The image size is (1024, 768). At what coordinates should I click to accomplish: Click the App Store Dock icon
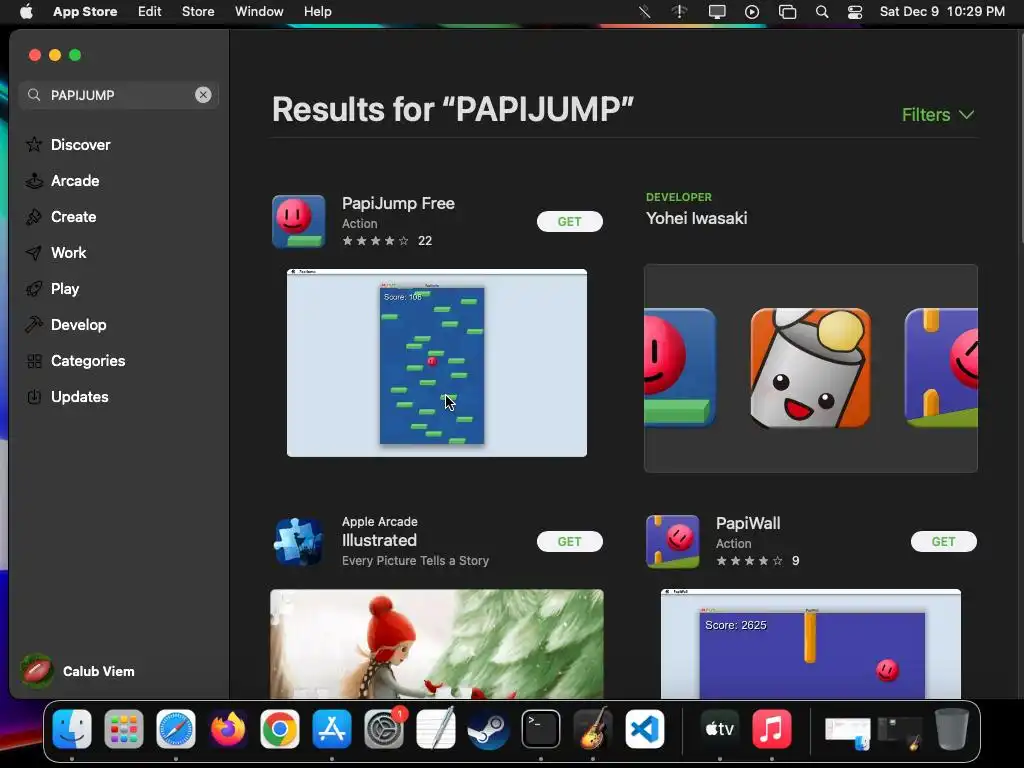pyautogui.click(x=332, y=729)
